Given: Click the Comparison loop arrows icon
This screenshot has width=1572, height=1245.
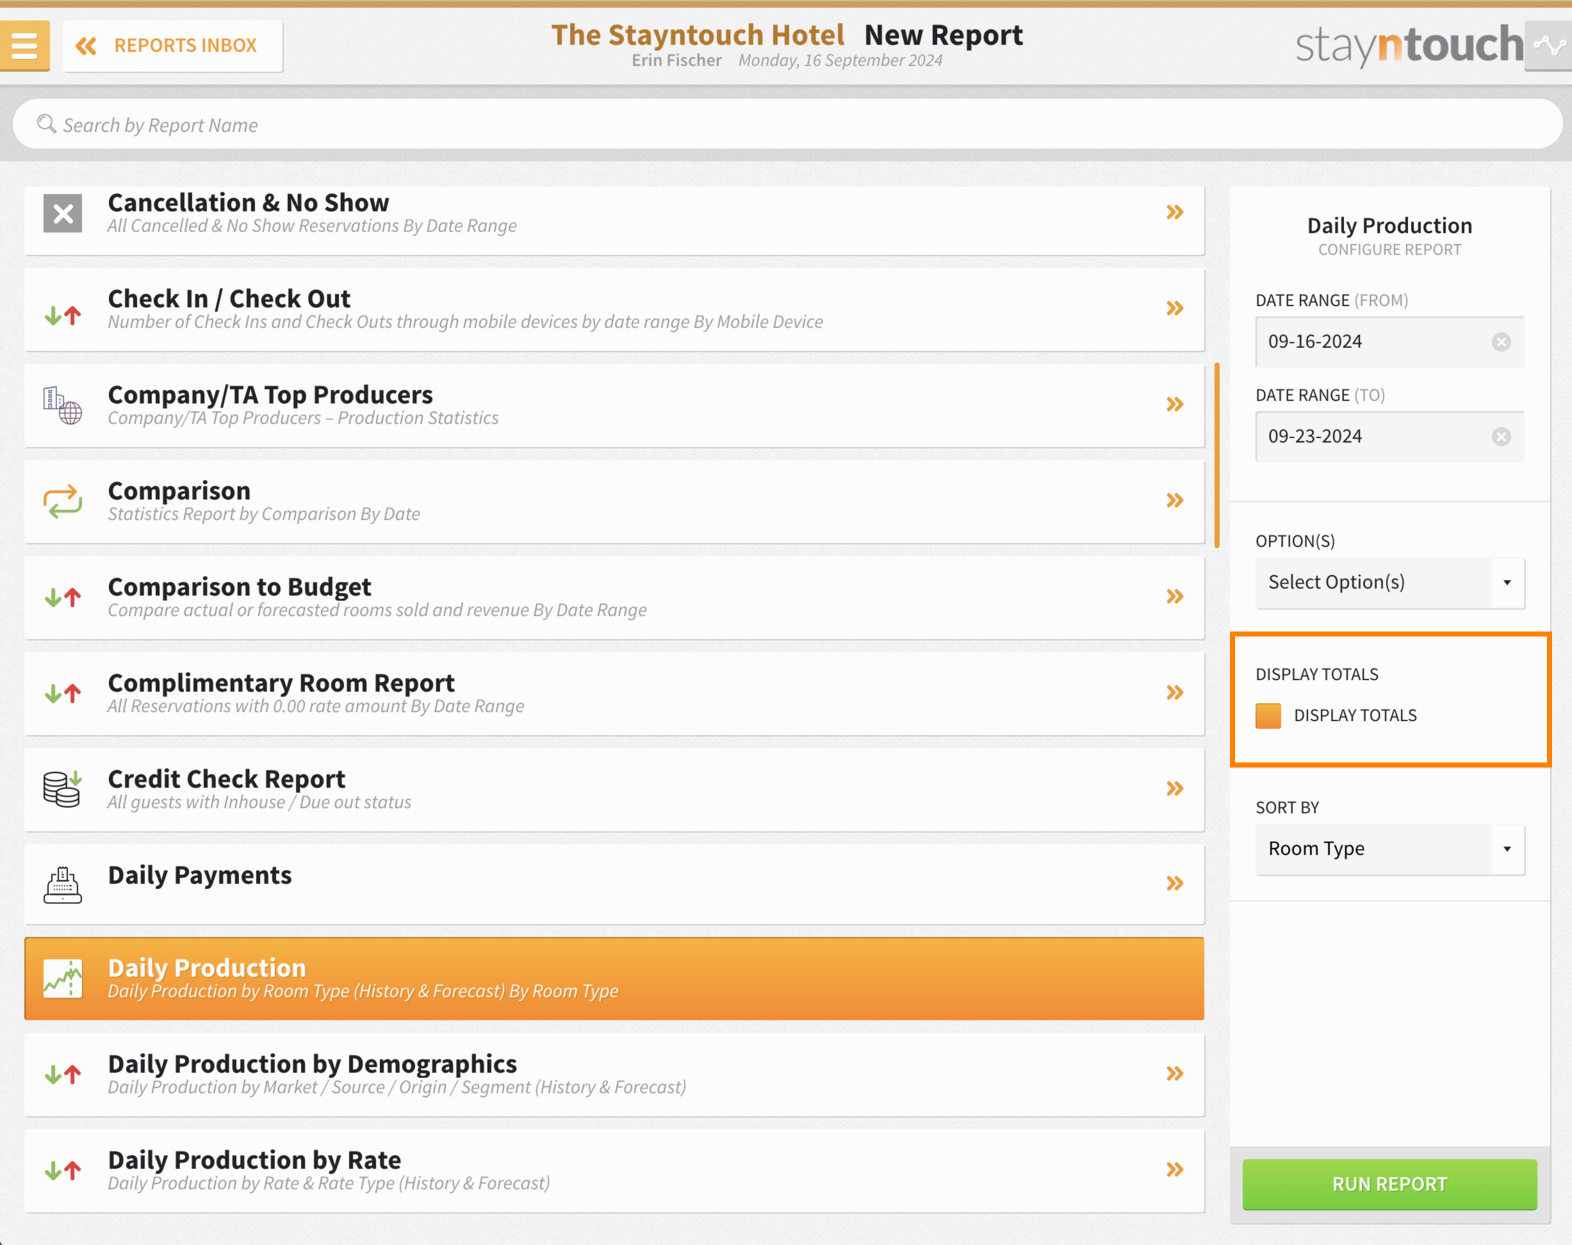Looking at the screenshot, I should (x=62, y=501).
